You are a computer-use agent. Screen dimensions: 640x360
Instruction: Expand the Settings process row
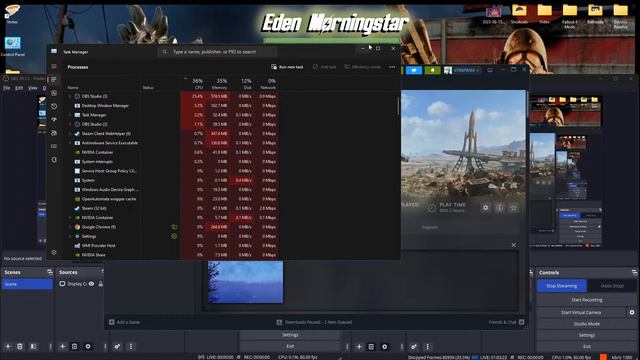[70, 236]
